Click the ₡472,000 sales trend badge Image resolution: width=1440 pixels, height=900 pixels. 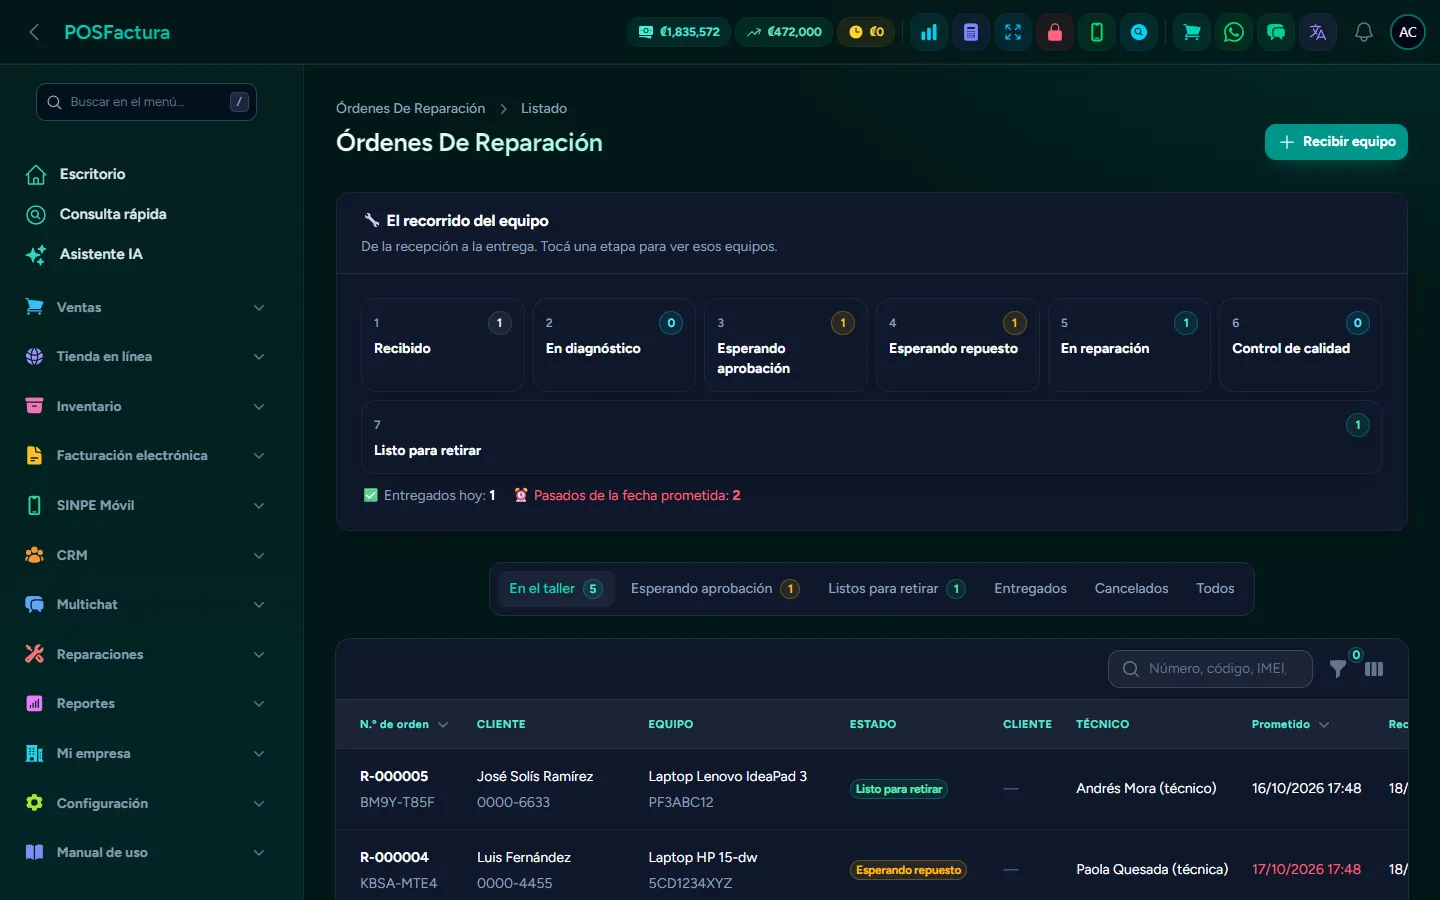click(784, 32)
